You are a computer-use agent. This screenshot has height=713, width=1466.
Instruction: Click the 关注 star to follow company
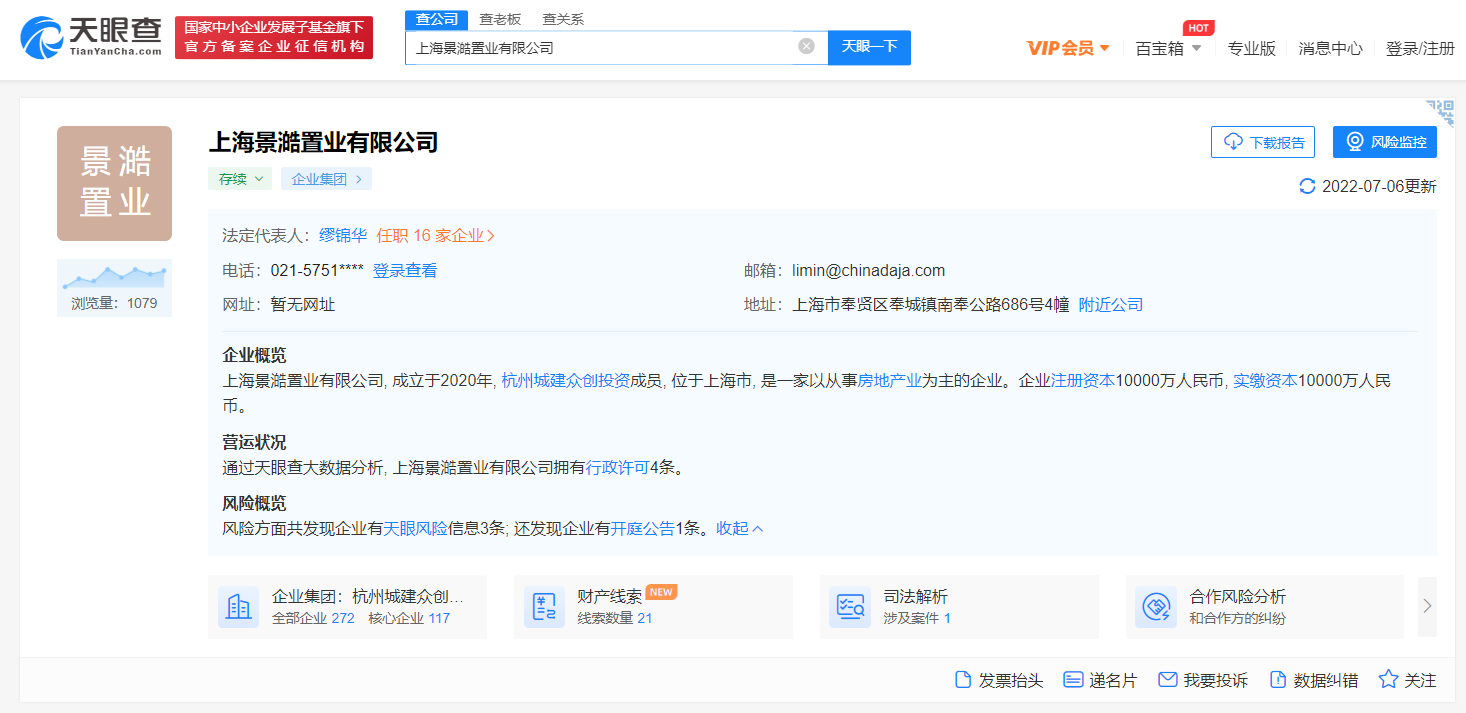point(1407,680)
